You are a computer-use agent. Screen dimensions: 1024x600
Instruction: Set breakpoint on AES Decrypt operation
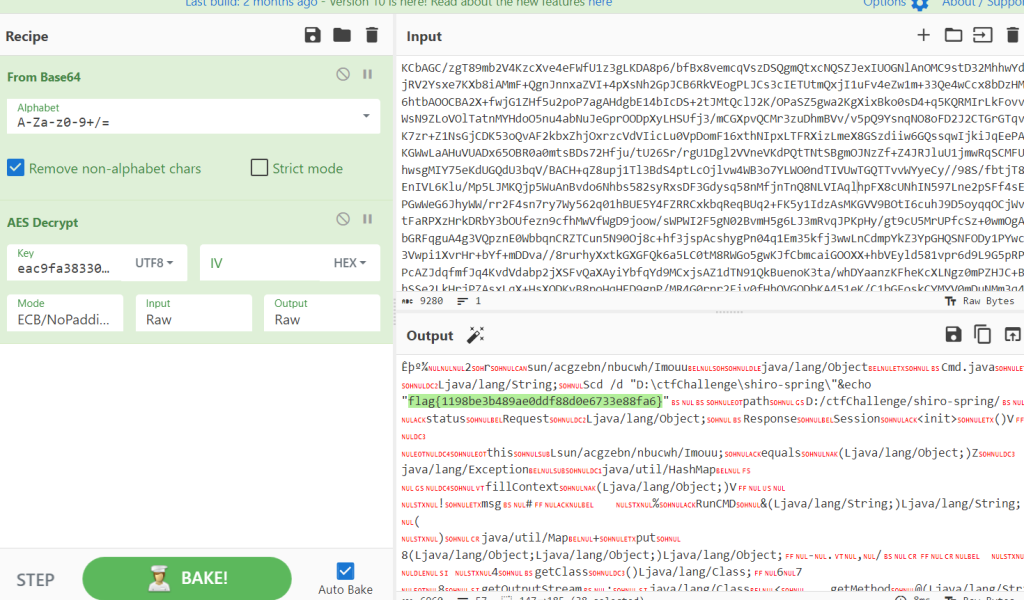pyautogui.click(x=367, y=219)
